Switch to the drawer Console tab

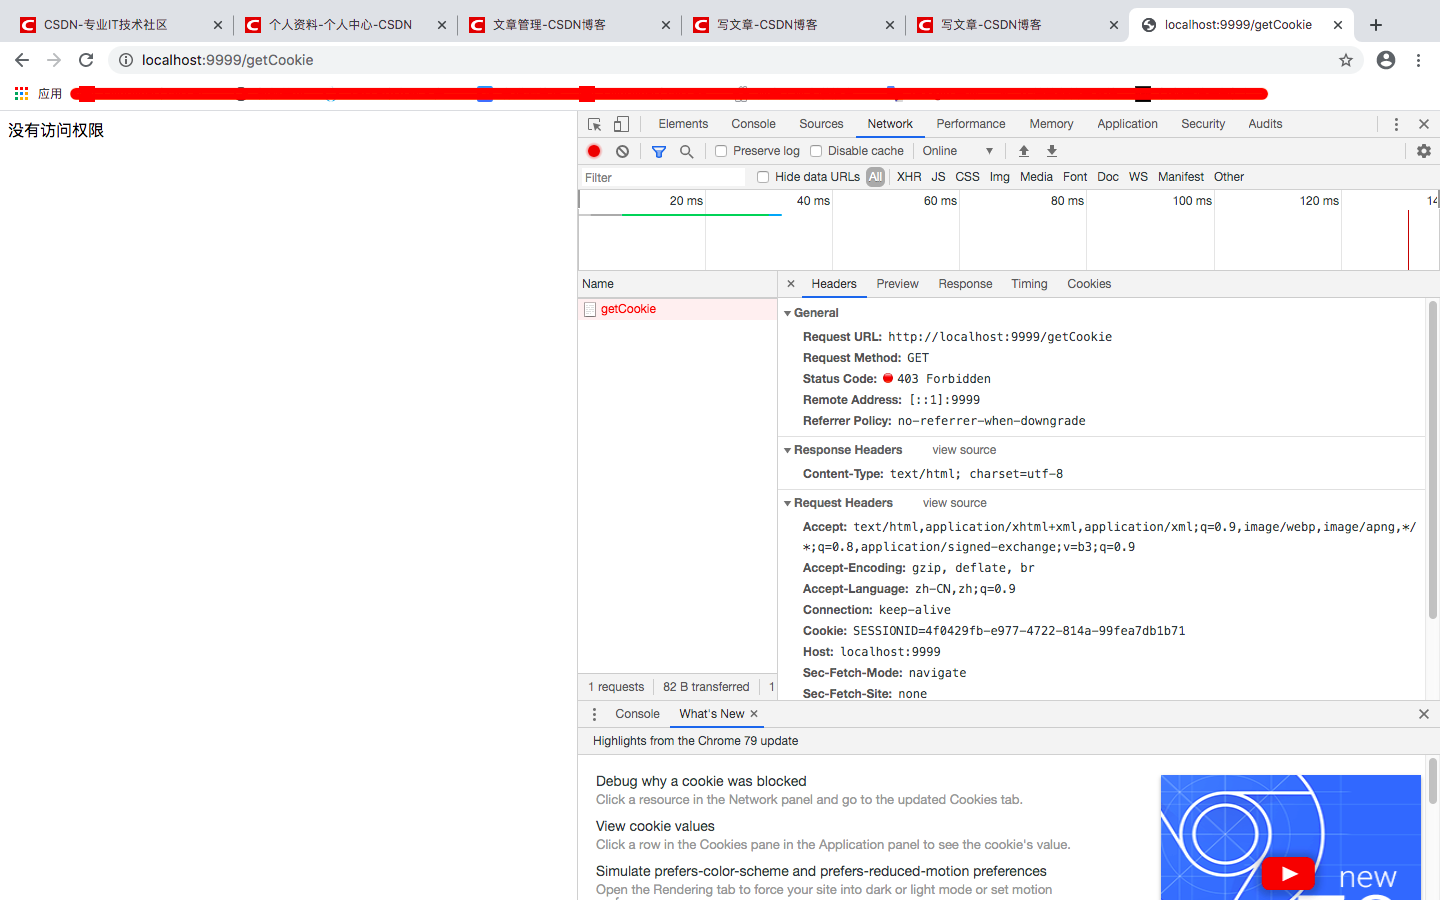(637, 714)
